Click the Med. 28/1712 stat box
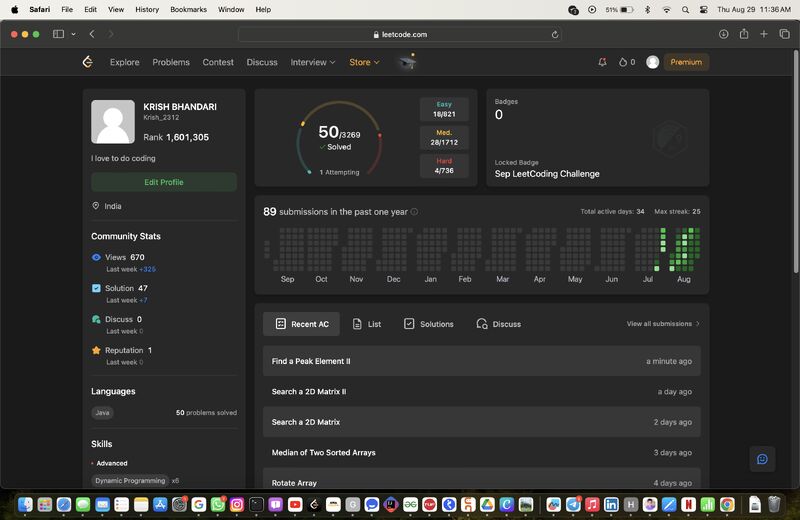The image size is (800, 520). pos(444,138)
